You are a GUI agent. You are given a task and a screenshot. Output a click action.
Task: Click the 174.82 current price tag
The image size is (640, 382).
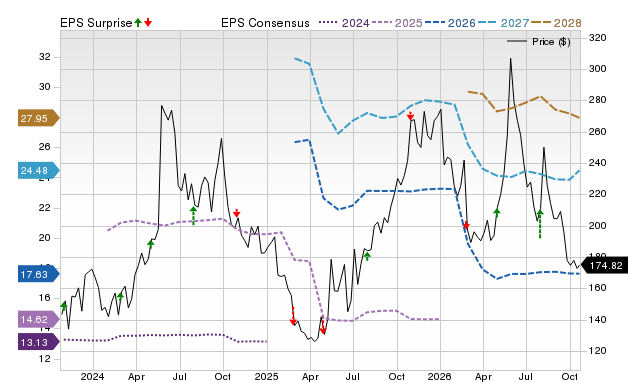click(x=604, y=266)
